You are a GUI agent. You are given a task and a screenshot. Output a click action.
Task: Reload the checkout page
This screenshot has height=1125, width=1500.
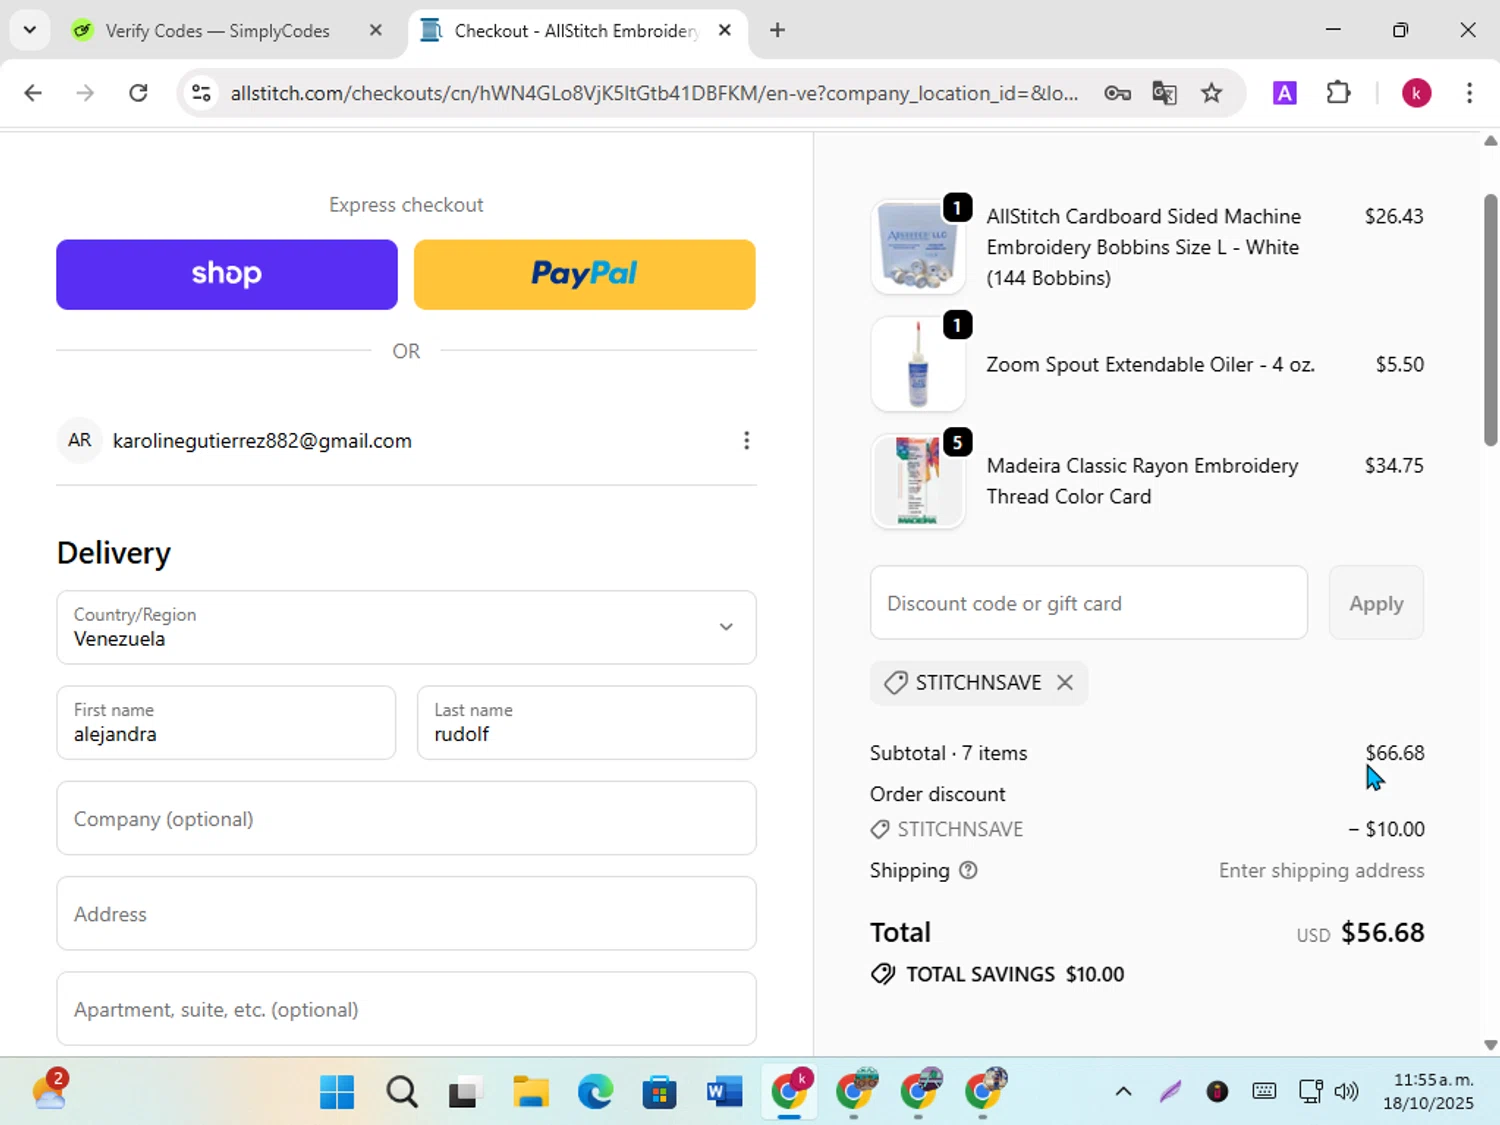(x=138, y=93)
